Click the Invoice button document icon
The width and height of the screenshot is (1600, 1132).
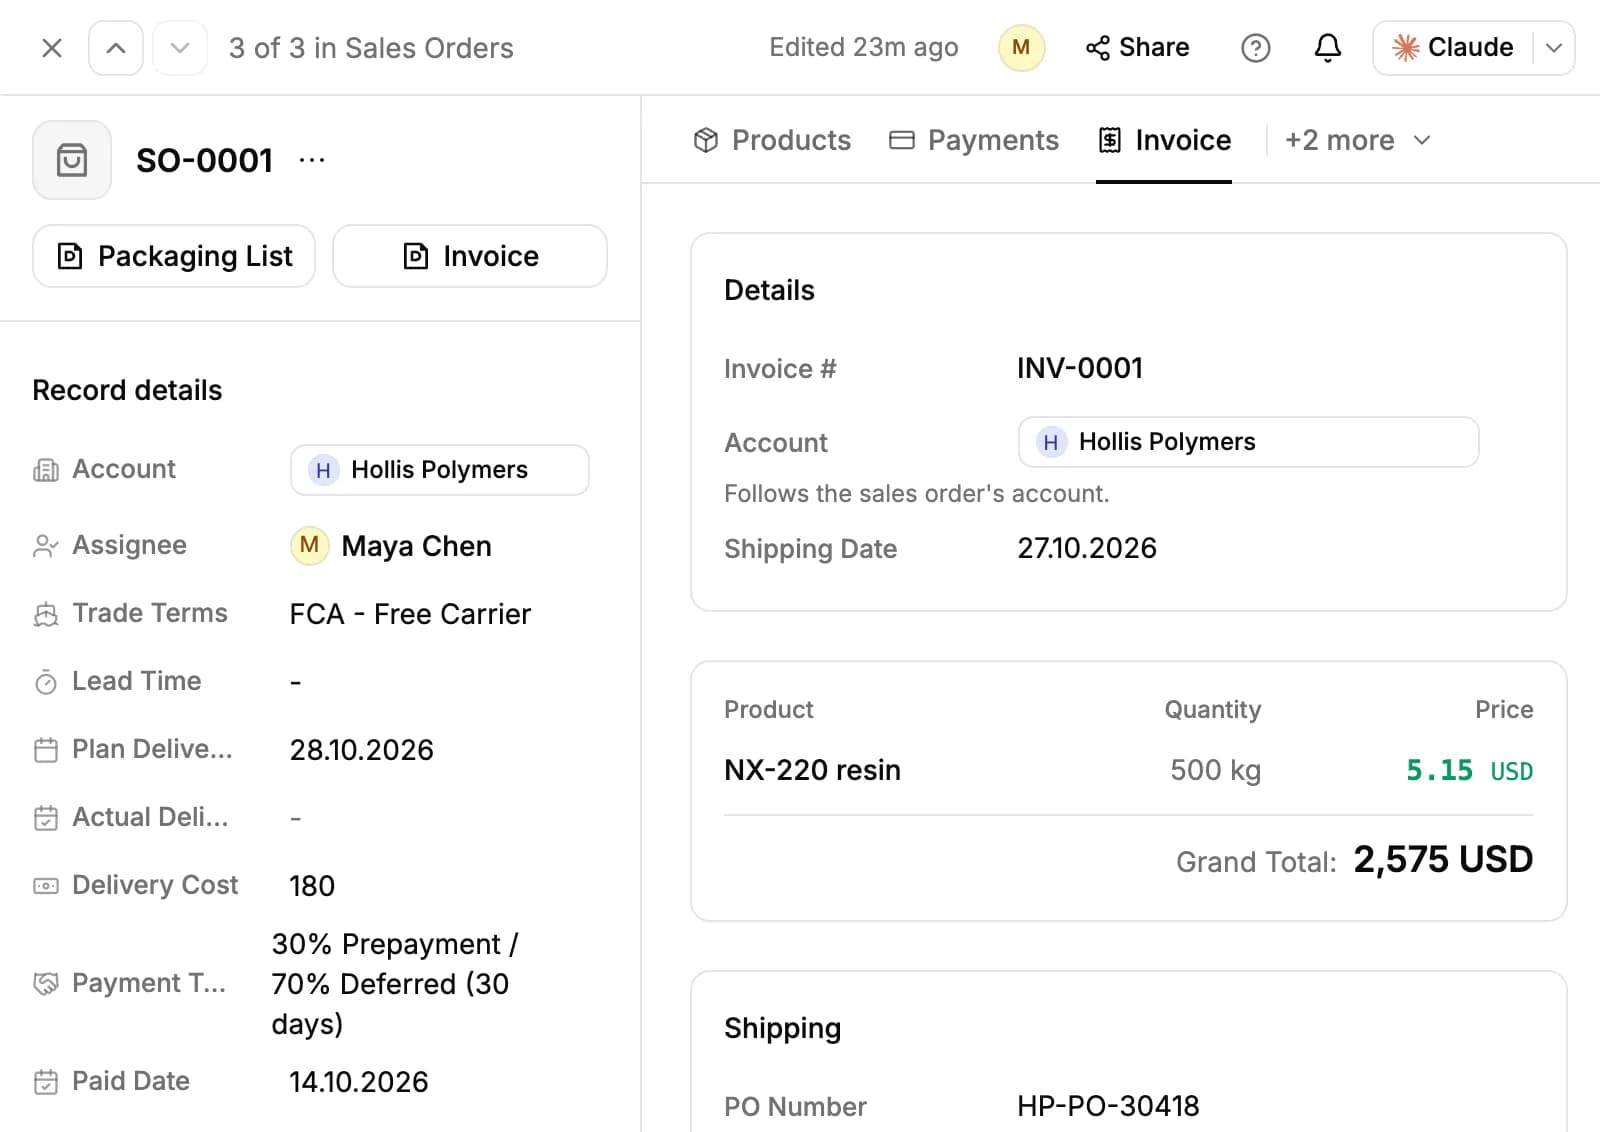(x=416, y=256)
